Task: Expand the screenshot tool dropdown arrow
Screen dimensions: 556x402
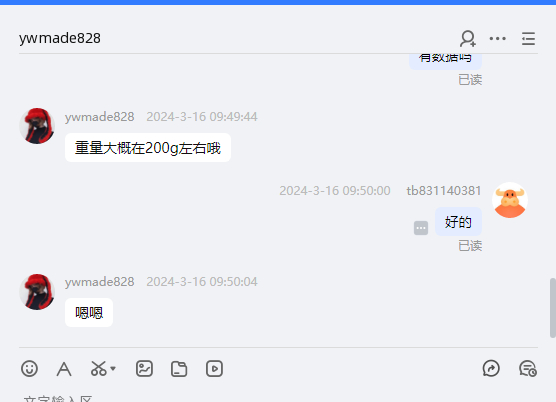Action: [x=113, y=369]
